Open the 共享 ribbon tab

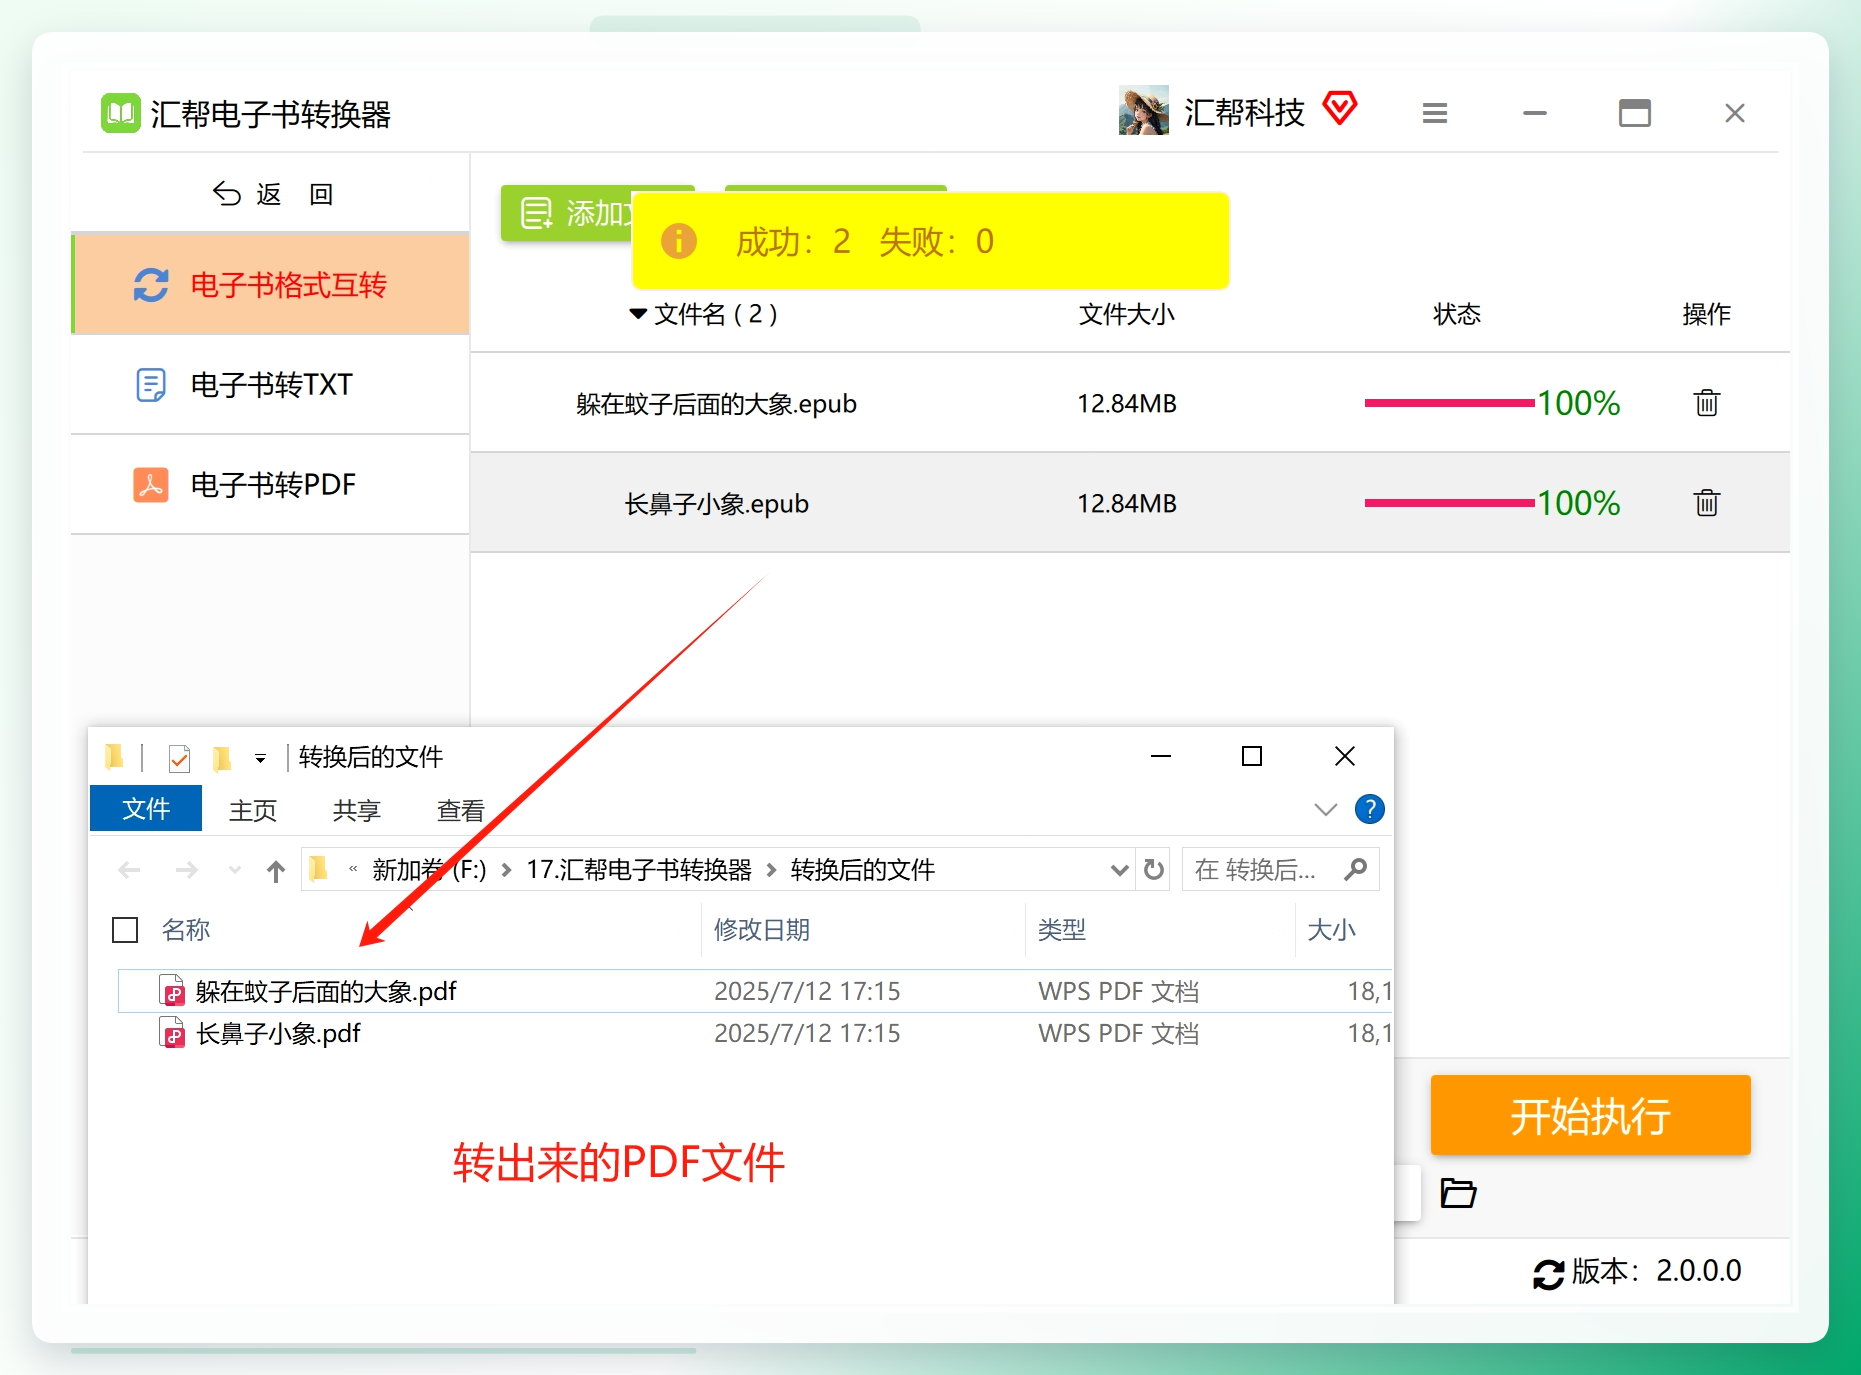(356, 810)
